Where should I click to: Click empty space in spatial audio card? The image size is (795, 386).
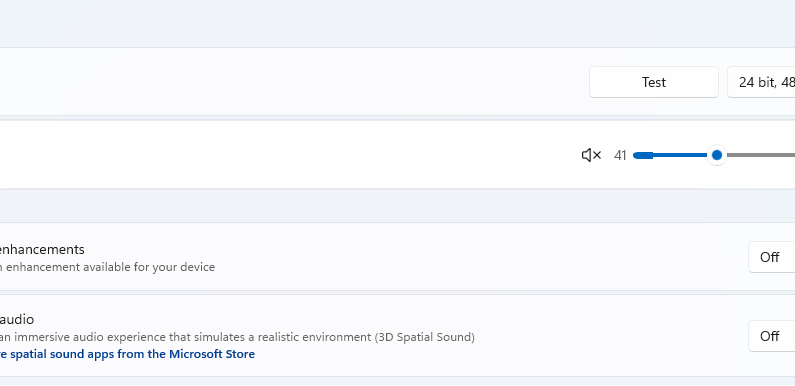(608, 336)
